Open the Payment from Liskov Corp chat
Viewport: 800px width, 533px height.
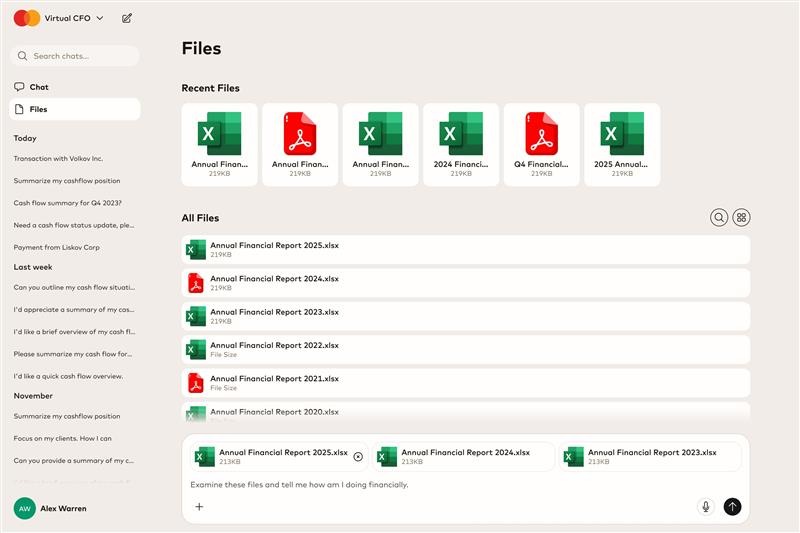tap(57, 247)
